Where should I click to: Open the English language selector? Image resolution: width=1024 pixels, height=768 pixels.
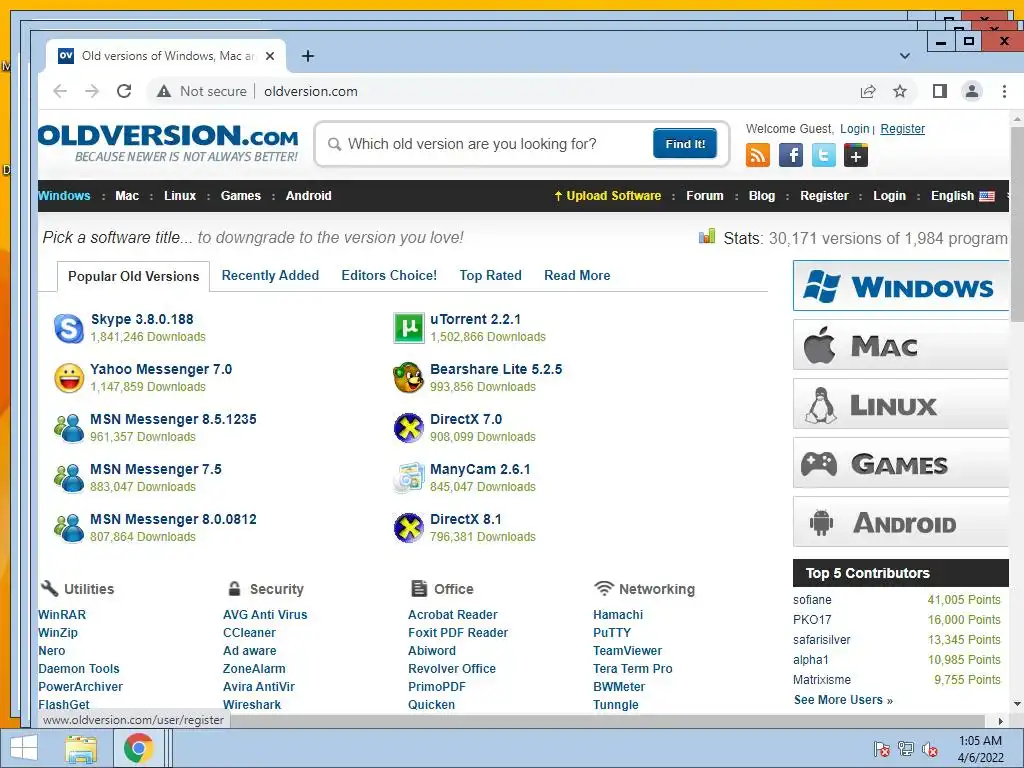(963, 196)
